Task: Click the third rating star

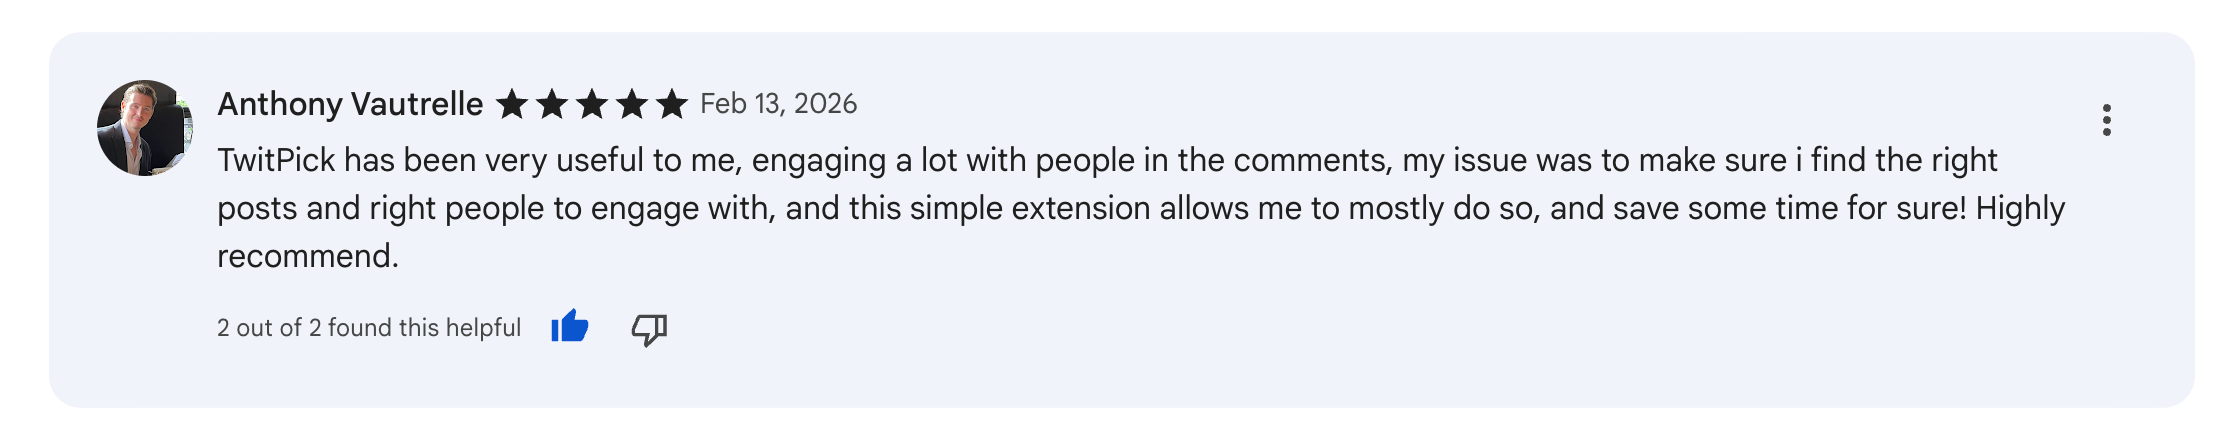Action: (x=592, y=104)
